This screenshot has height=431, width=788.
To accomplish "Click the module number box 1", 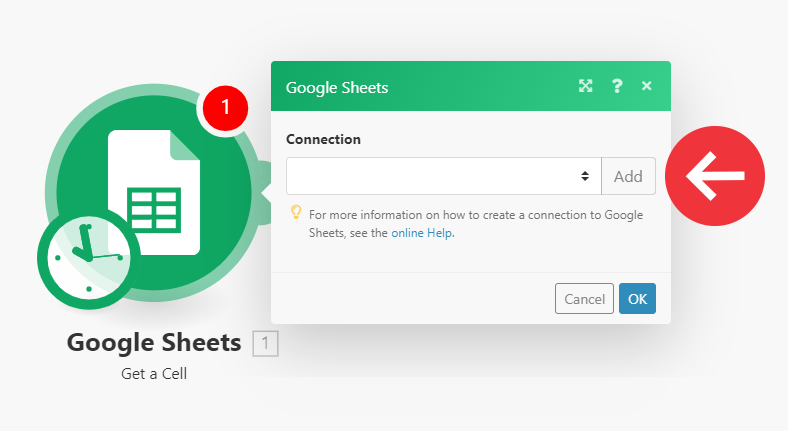I will click(265, 344).
